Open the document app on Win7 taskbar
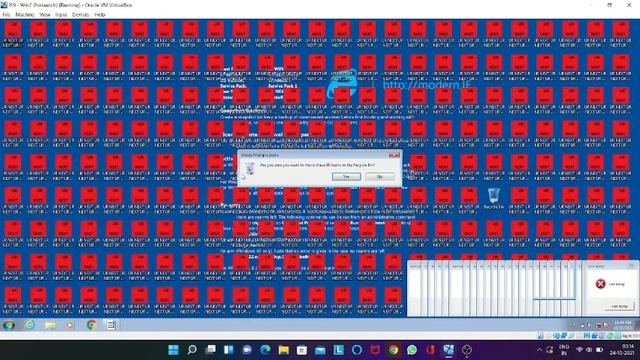 (111, 325)
